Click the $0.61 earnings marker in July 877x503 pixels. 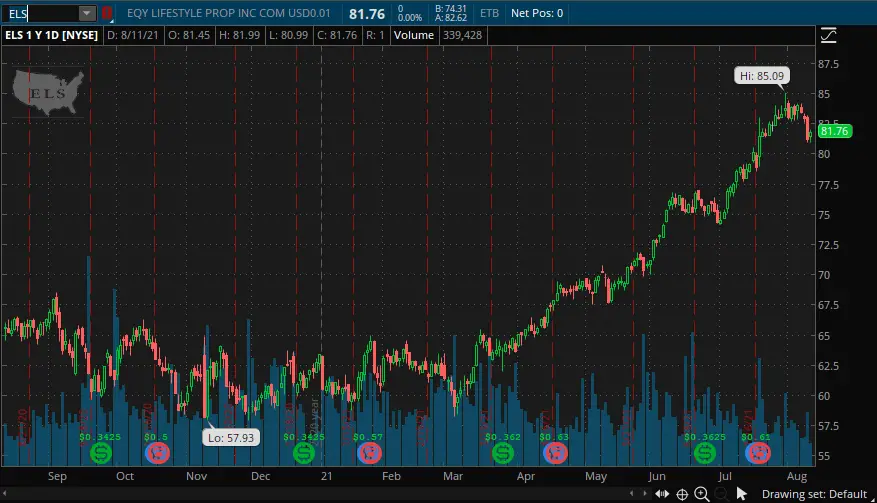click(758, 453)
